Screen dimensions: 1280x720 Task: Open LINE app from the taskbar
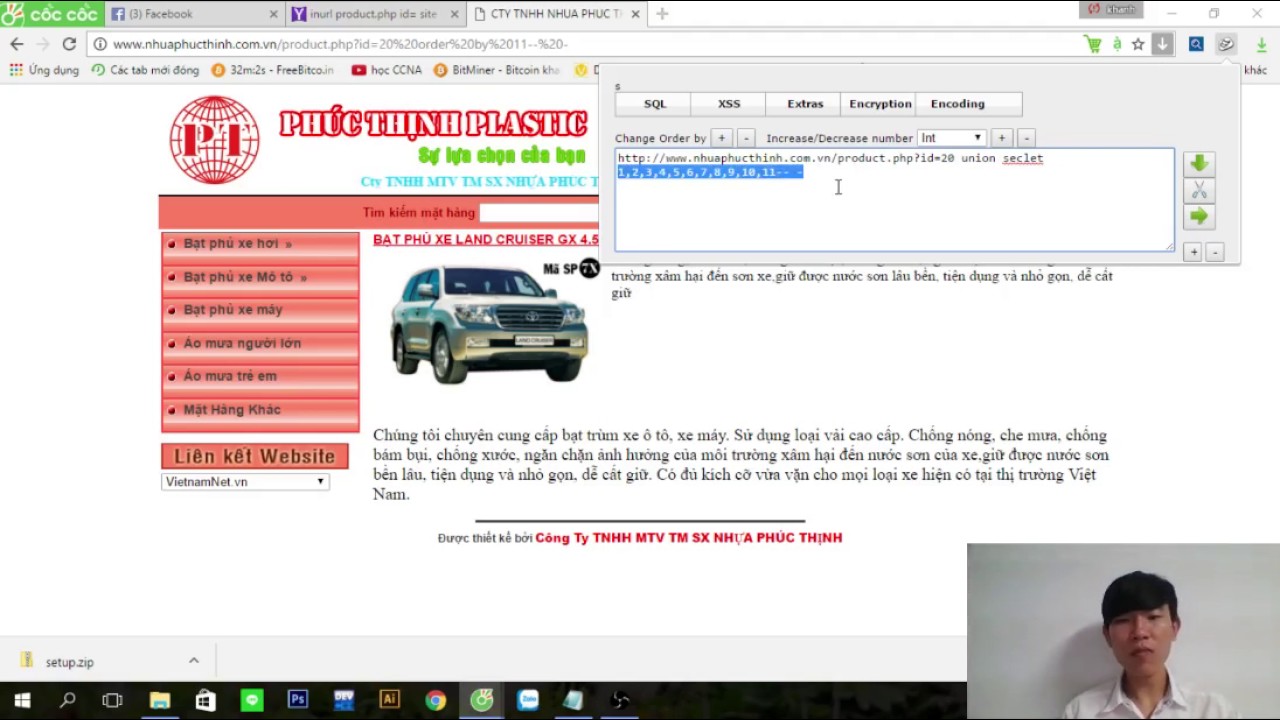point(251,700)
